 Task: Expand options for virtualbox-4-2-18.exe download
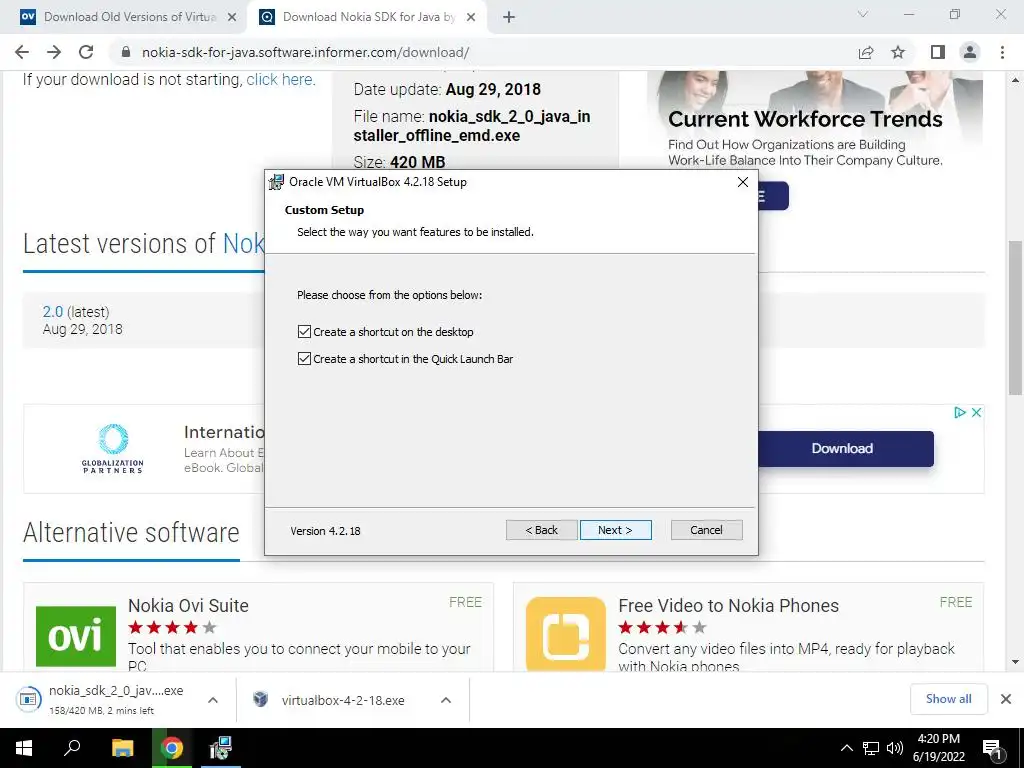click(446, 700)
